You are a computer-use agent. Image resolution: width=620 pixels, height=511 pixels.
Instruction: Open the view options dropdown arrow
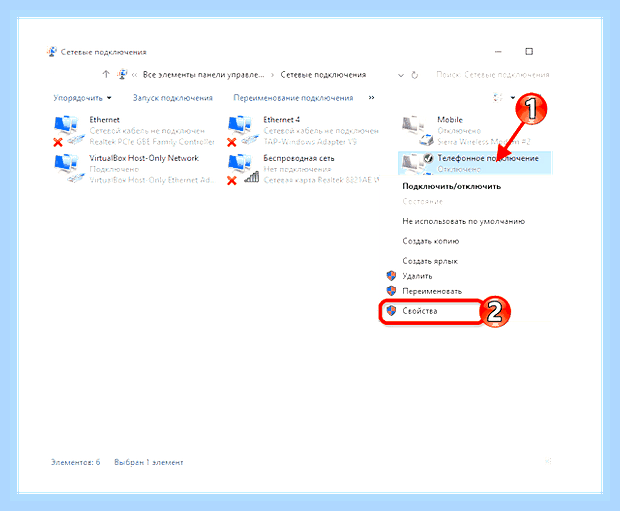coord(512,98)
